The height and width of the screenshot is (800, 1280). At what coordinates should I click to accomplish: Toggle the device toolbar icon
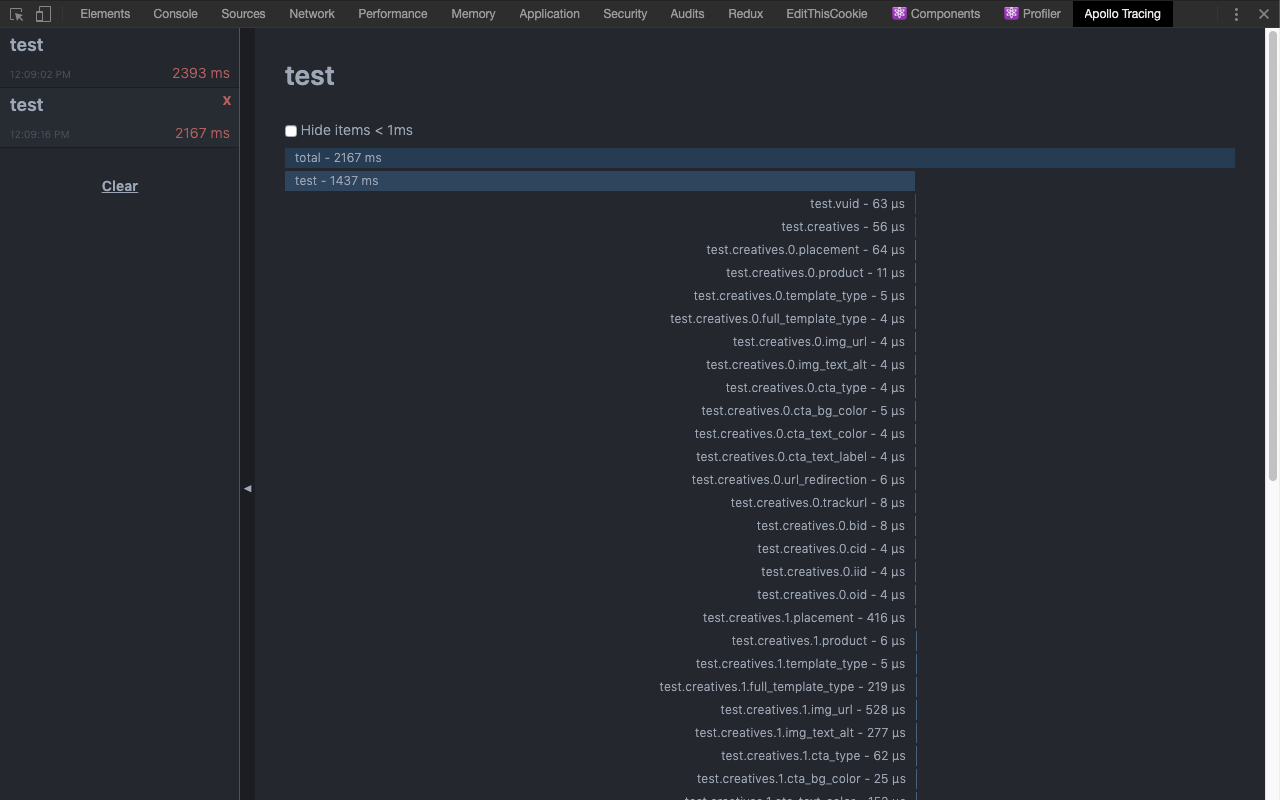coord(43,14)
